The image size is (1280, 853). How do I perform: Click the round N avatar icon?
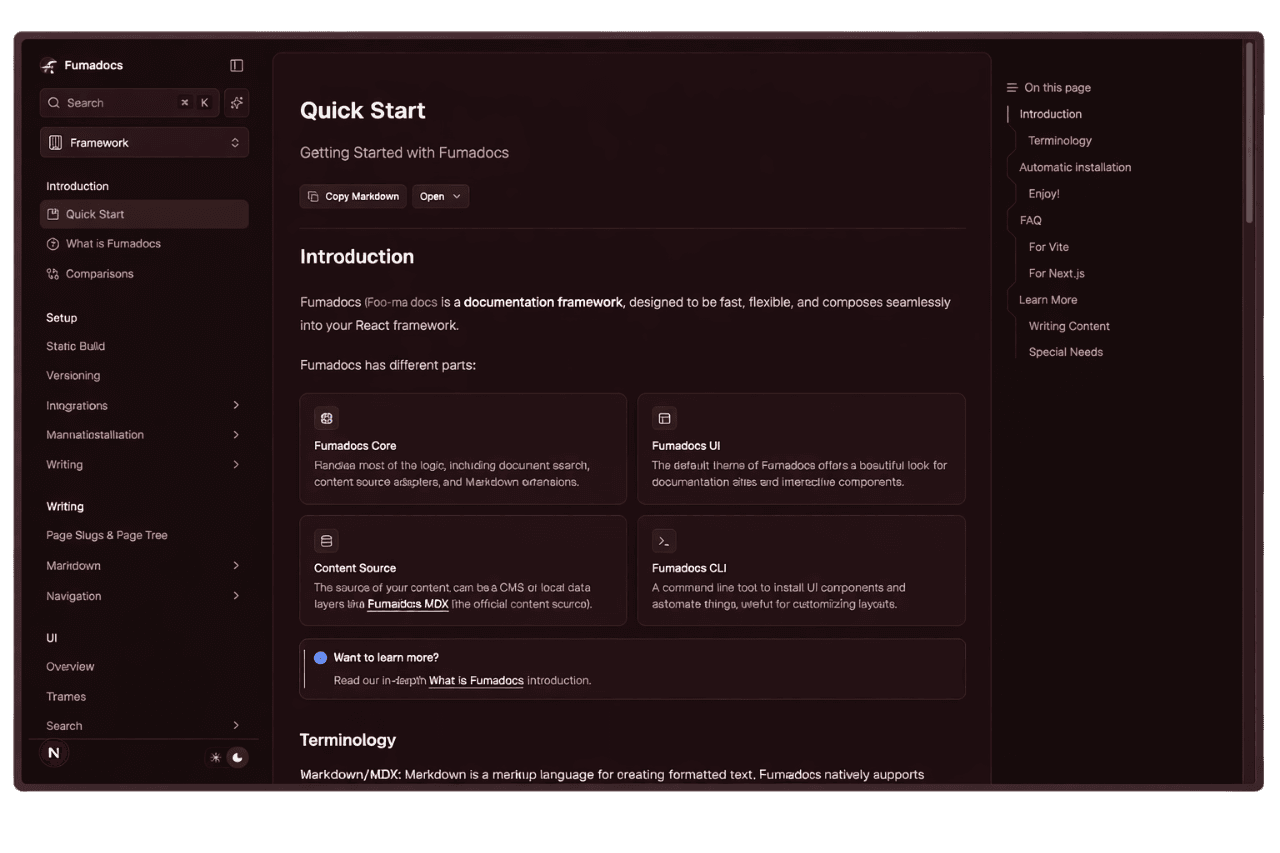[x=54, y=754]
